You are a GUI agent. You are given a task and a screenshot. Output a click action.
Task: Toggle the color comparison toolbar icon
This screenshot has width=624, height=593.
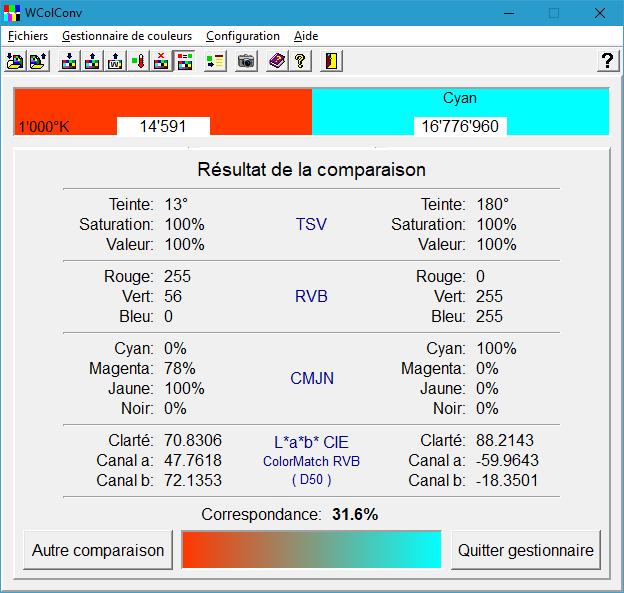[x=184, y=61]
